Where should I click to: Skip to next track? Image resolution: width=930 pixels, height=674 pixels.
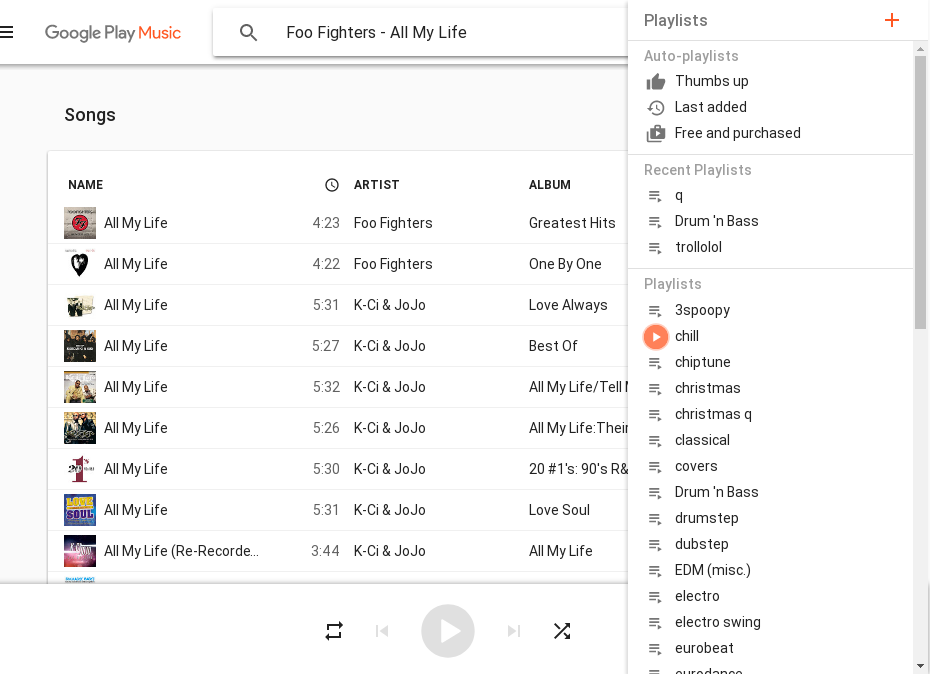pyautogui.click(x=514, y=631)
